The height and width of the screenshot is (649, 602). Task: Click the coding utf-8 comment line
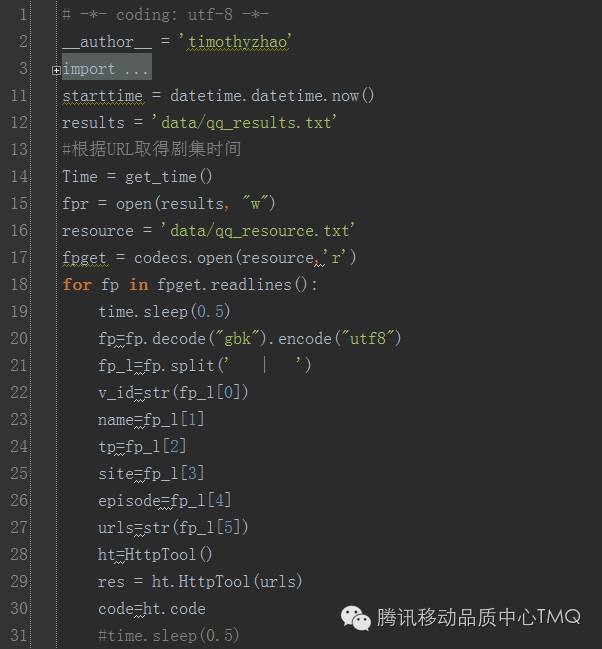click(166, 15)
